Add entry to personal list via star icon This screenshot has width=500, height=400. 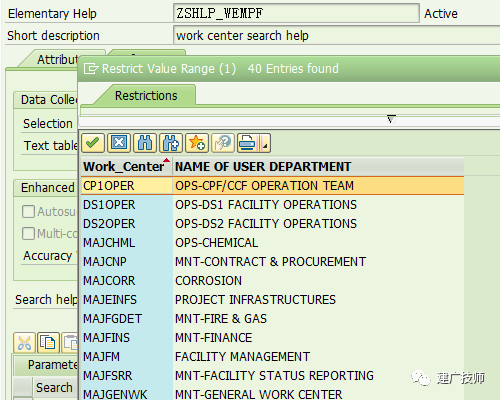pyautogui.click(x=197, y=143)
